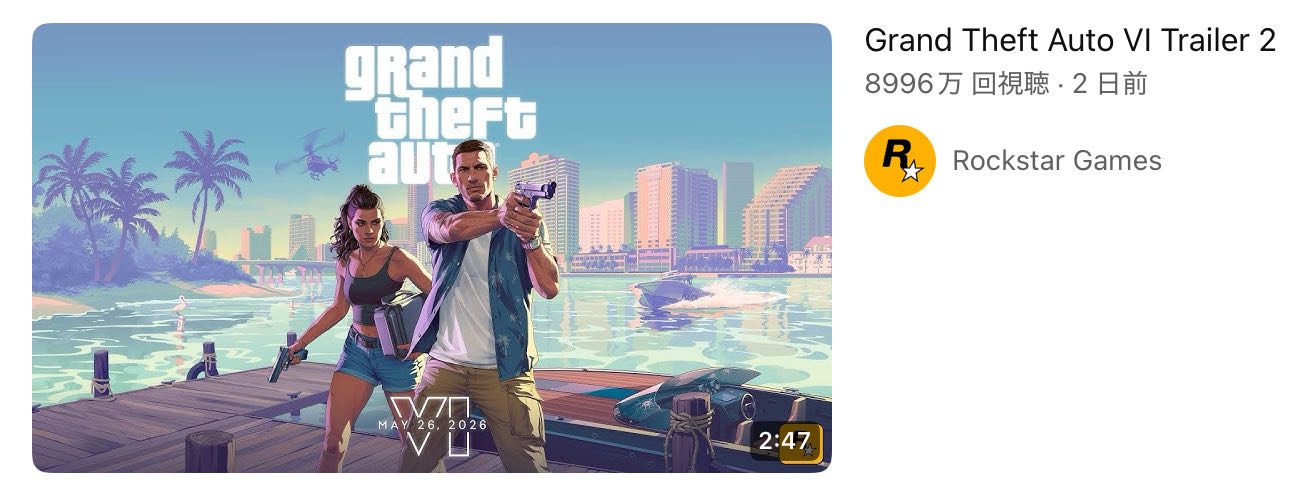Click the Roman numeral VI logo on thumbnail

coord(430,427)
